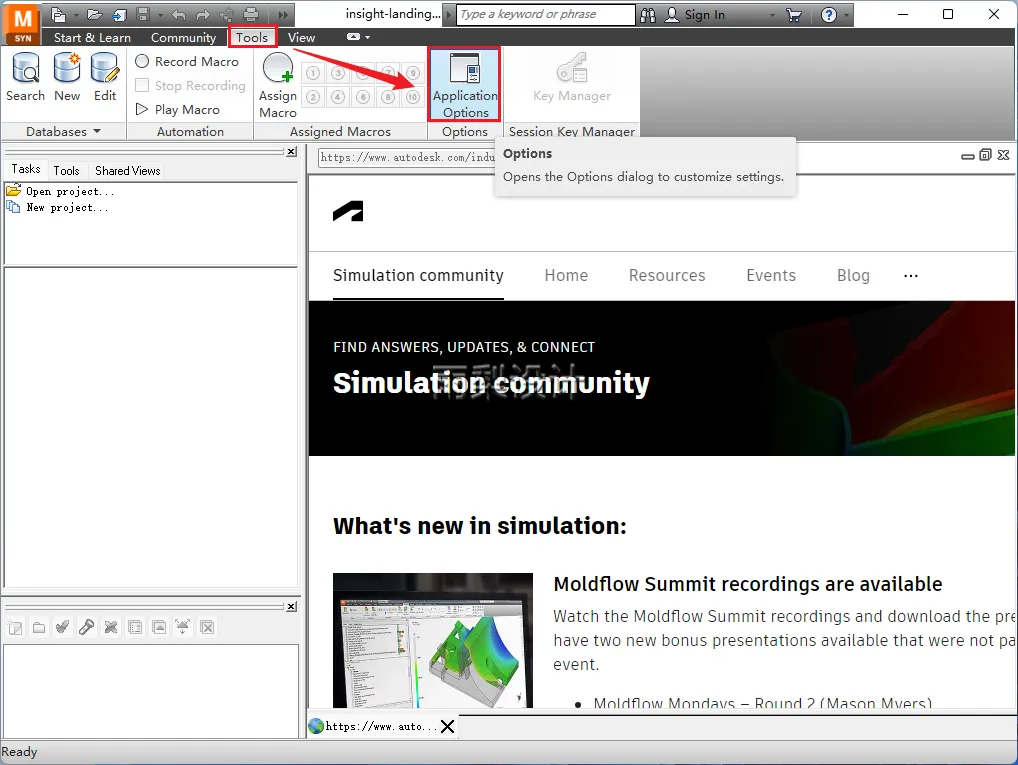Click the checkmark icon in lower panel toolbar

pos(62,627)
